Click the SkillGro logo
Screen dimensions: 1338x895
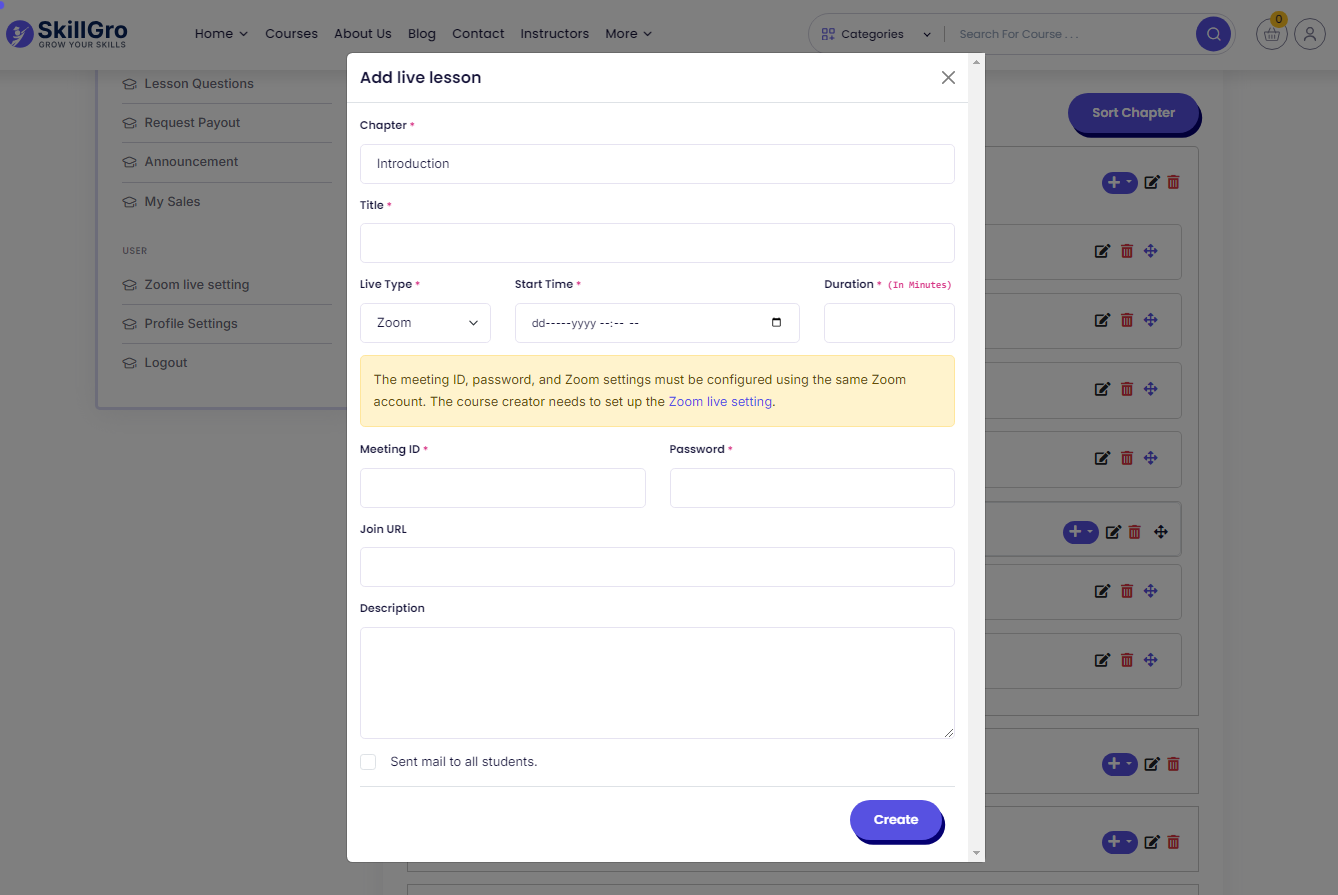(x=67, y=34)
